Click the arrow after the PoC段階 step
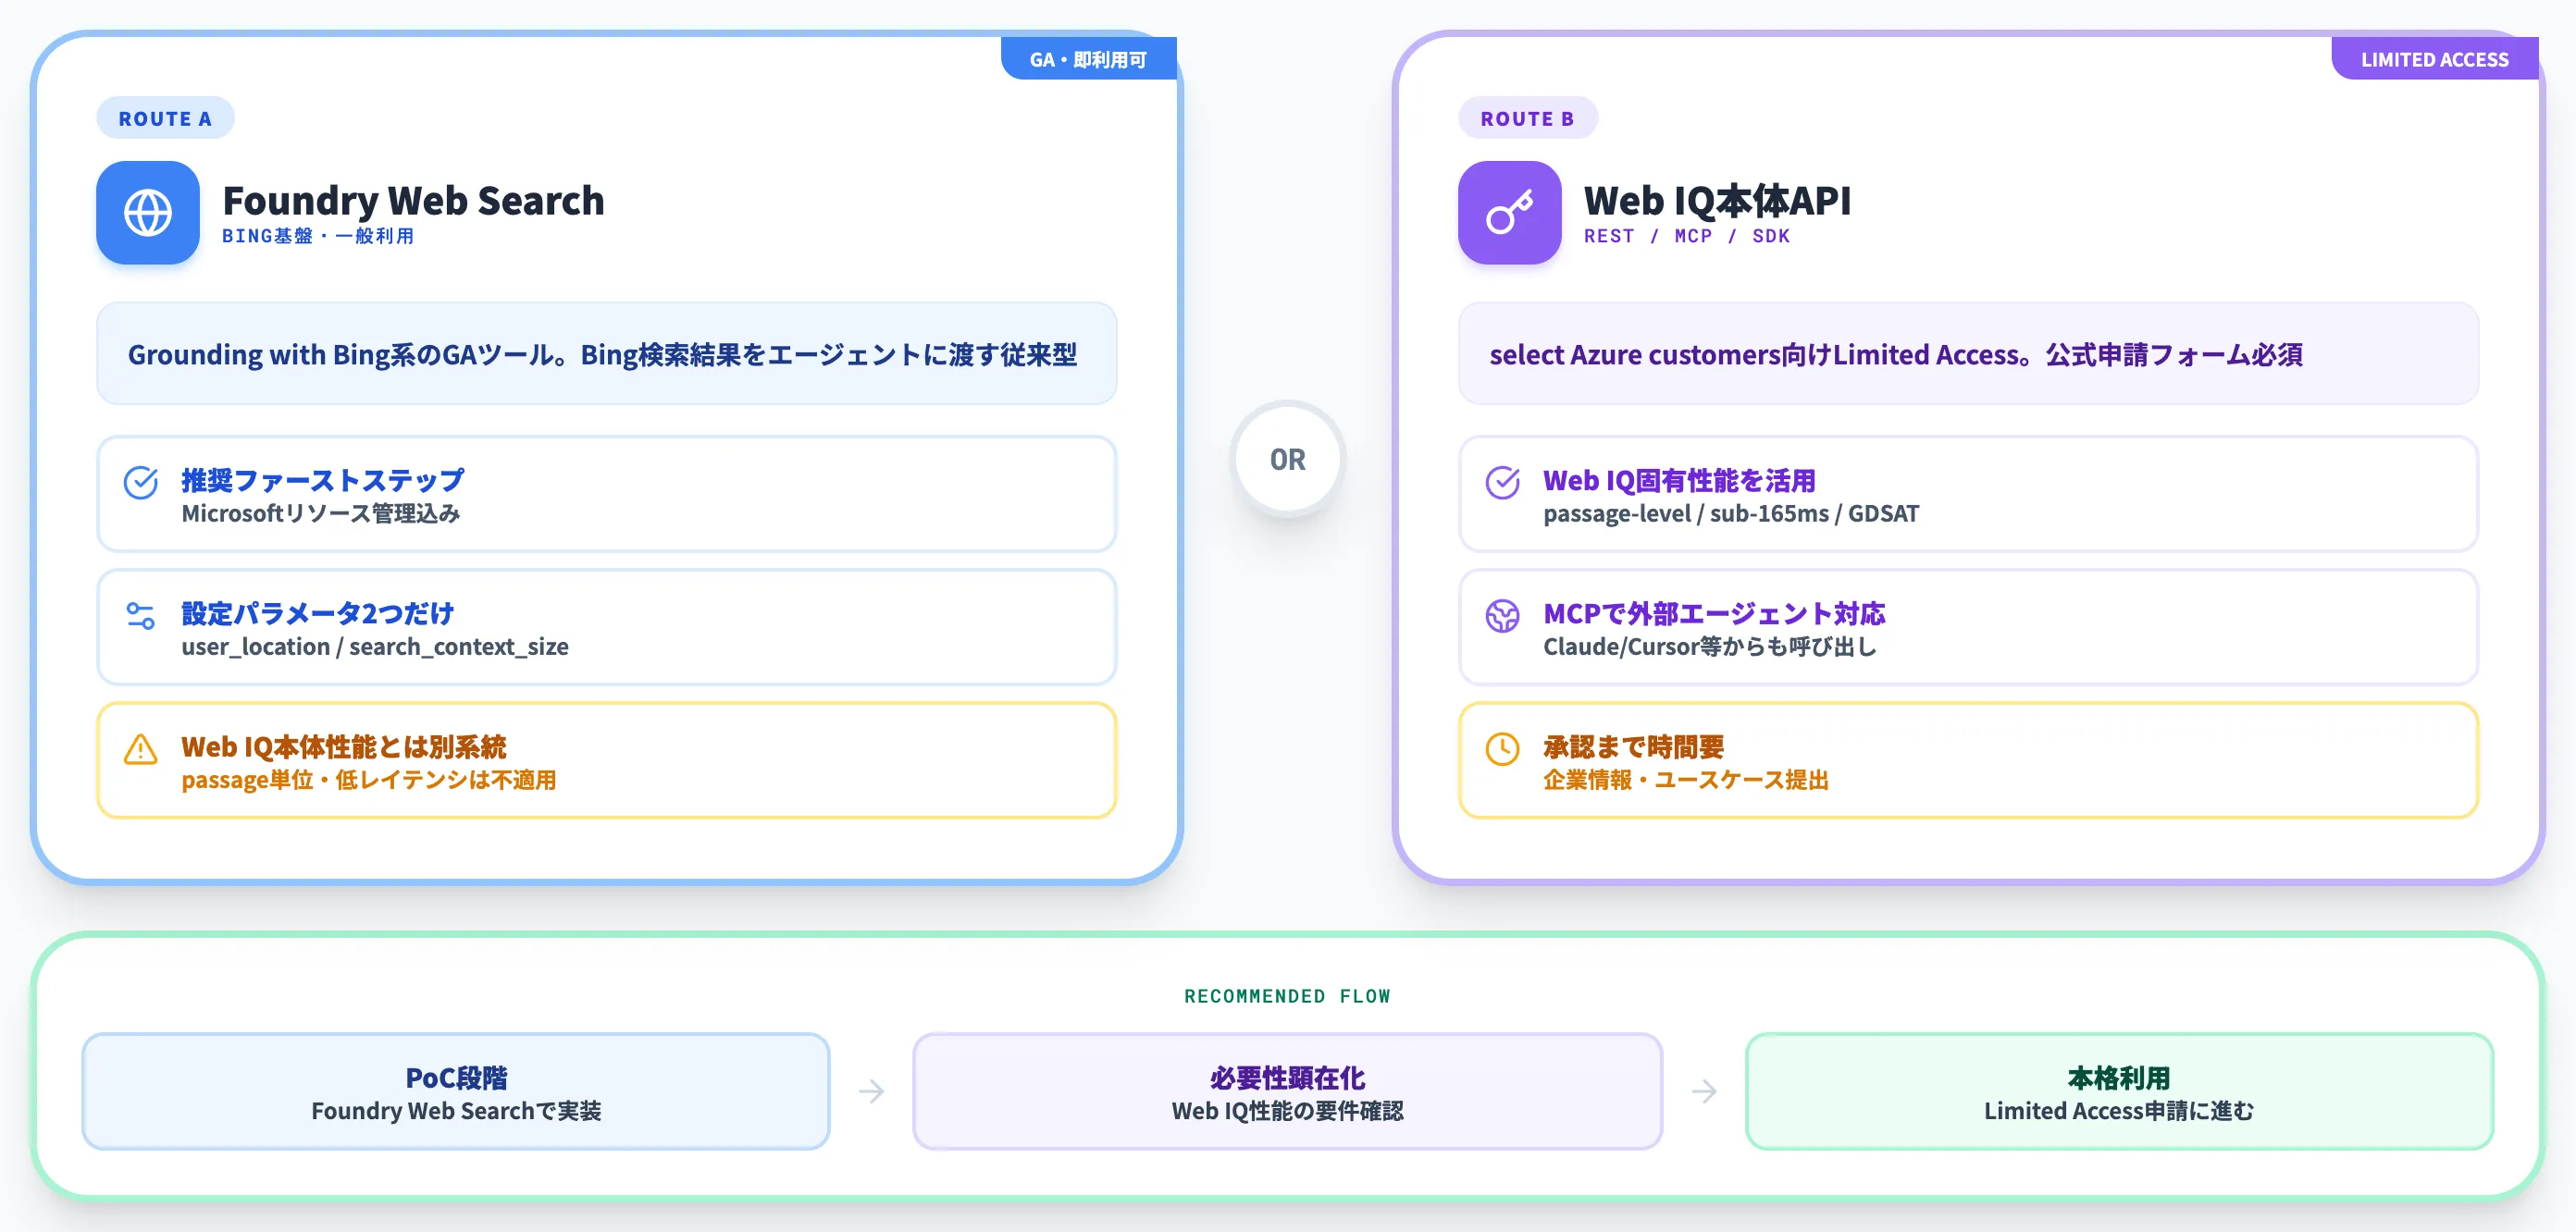Screen dimensions: 2576x1232 (872, 1091)
